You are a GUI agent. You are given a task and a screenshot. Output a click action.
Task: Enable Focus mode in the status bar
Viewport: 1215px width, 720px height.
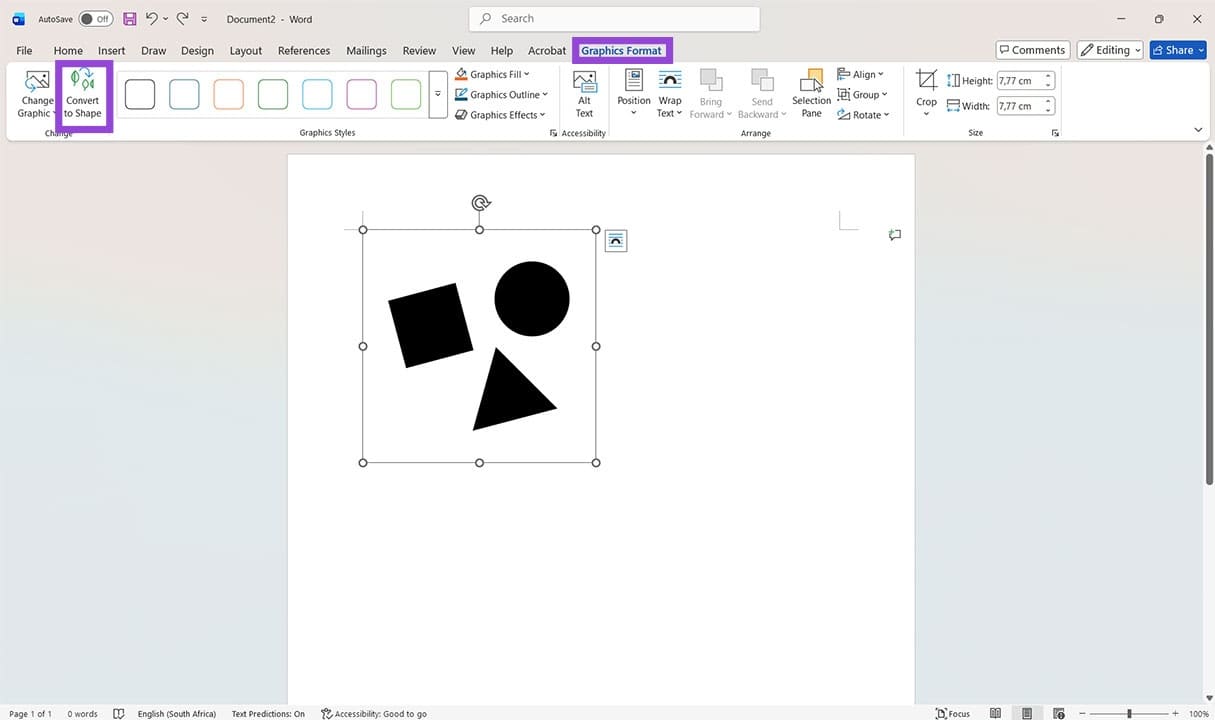(x=951, y=713)
